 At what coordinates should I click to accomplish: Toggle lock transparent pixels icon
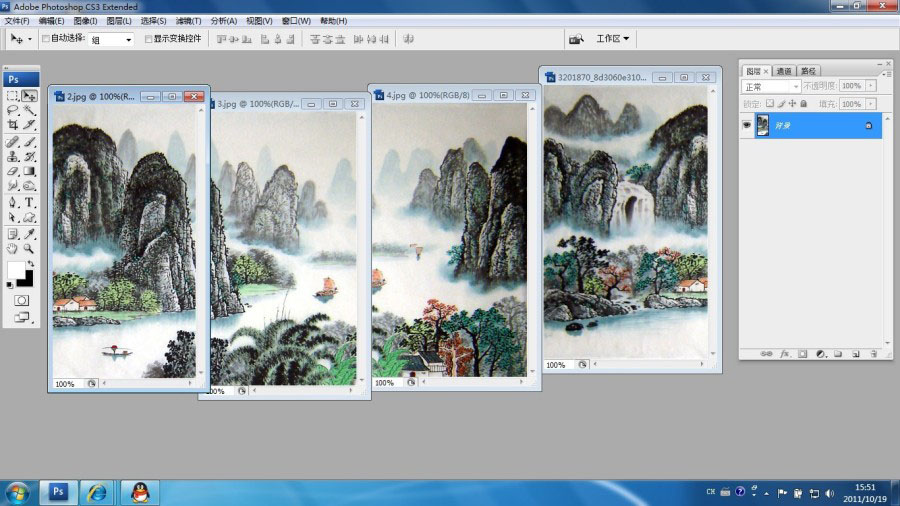pos(770,104)
